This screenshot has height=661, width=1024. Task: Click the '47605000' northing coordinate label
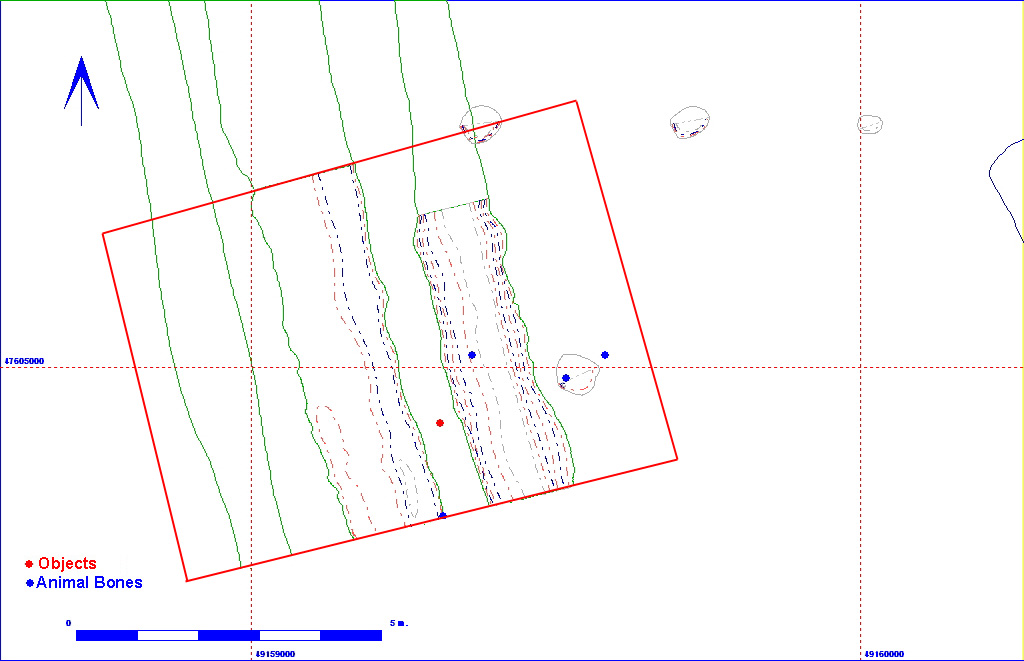pos(24,361)
